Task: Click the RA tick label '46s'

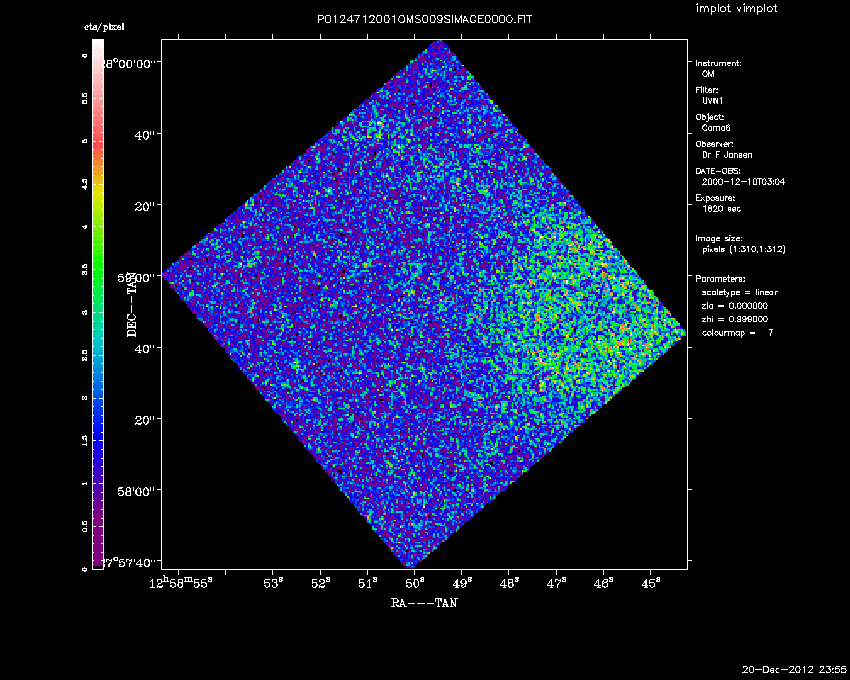Action: pos(603,583)
